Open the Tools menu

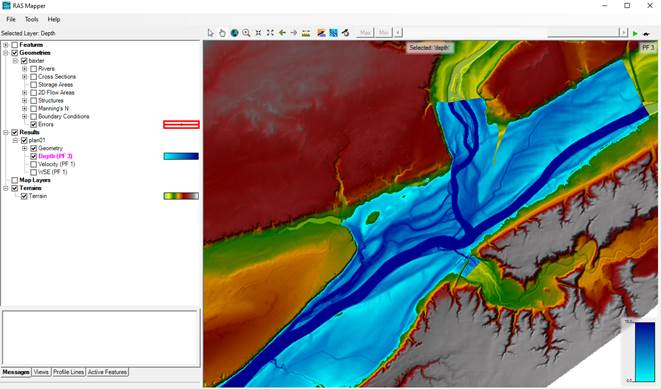pos(32,19)
